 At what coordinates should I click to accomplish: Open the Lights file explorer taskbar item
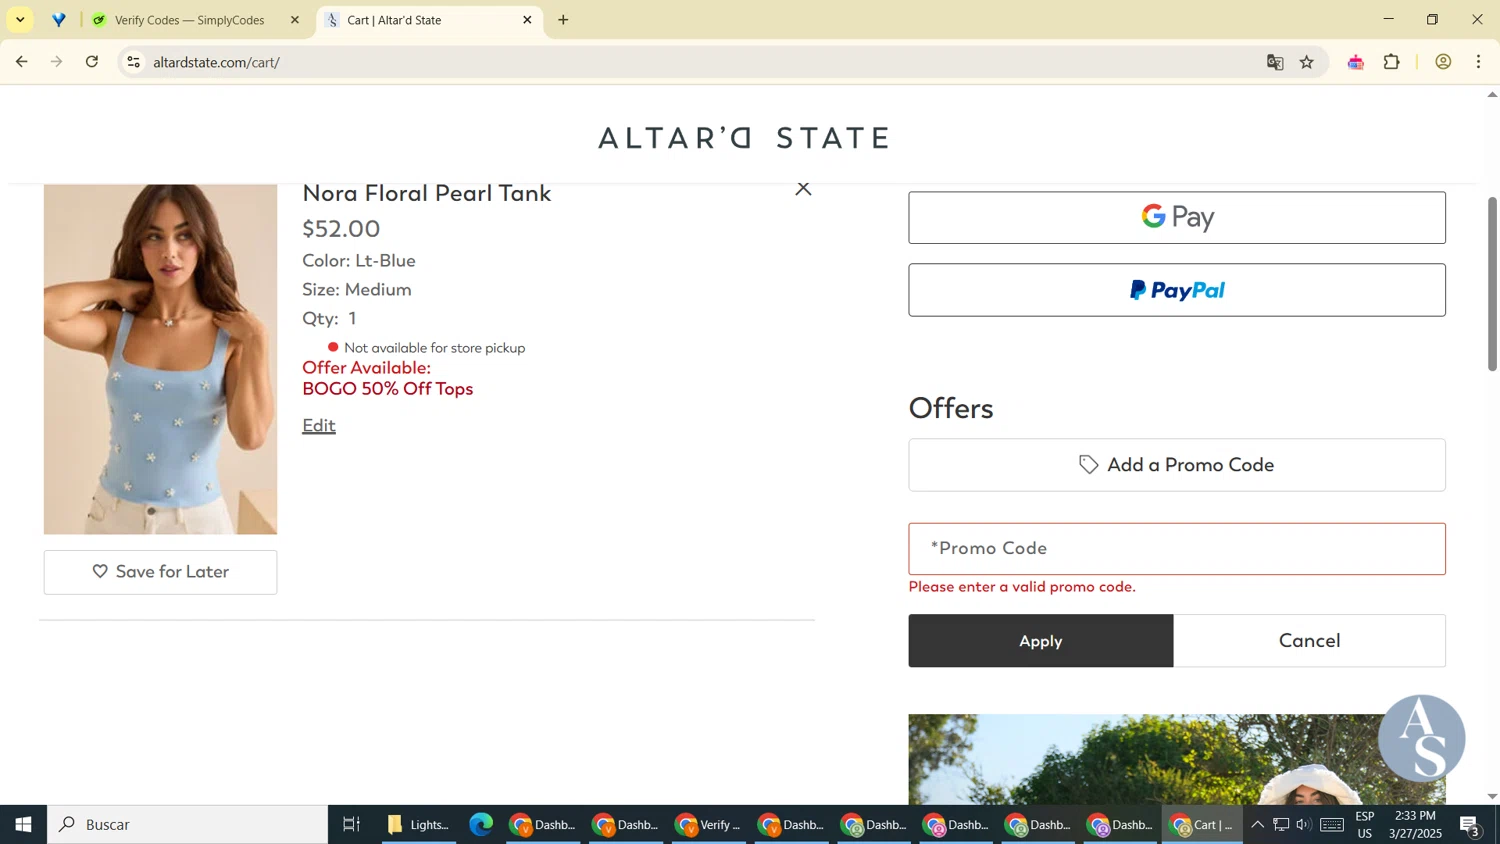419,825
